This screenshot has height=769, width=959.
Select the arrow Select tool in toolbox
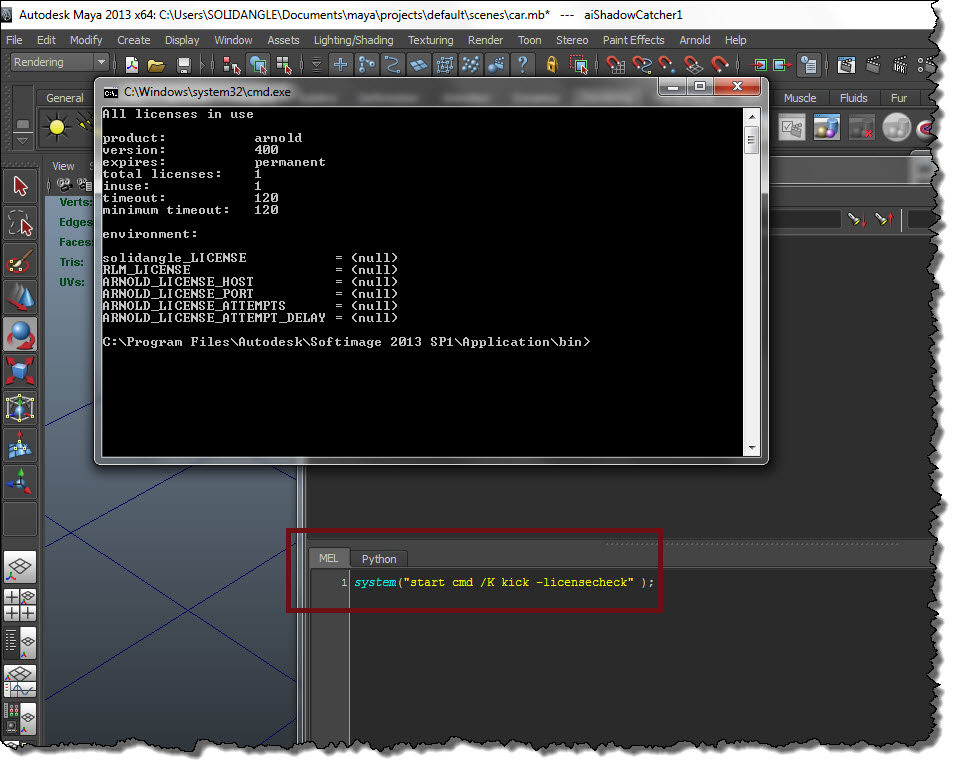[21, 186]
